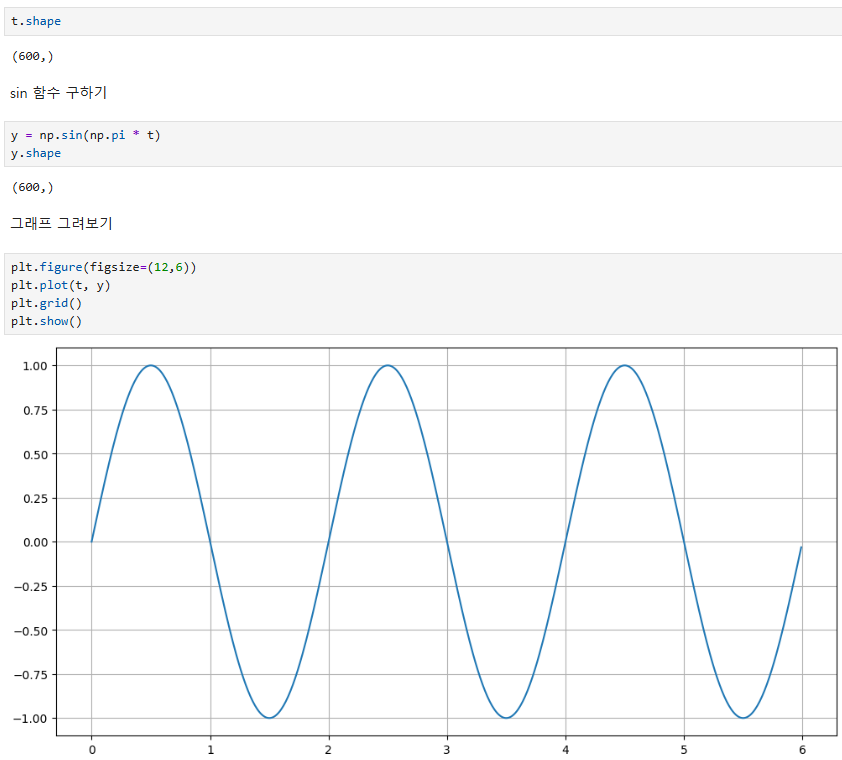842x760 pixels.
Task: Click the plt.plot(t, y) line
Action: (60, 285)
